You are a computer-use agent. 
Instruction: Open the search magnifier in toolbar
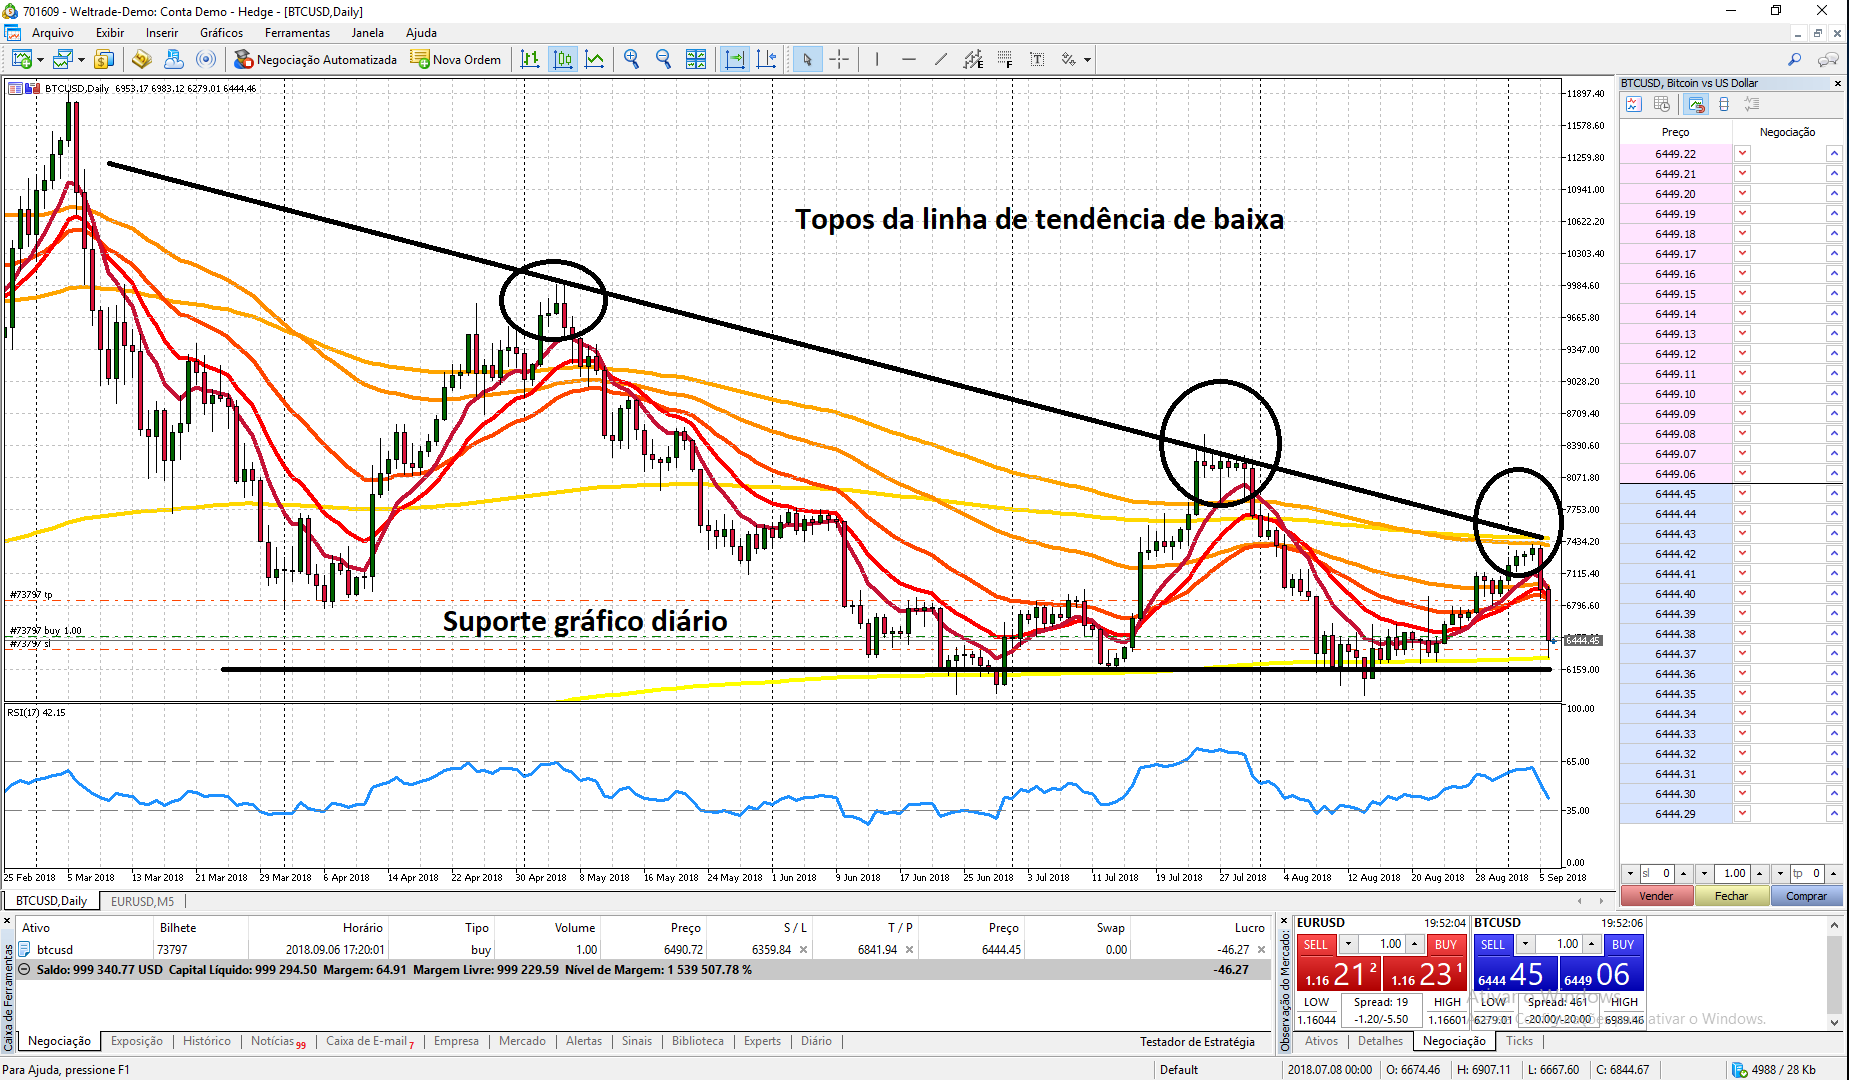[x=1795, y=60]
